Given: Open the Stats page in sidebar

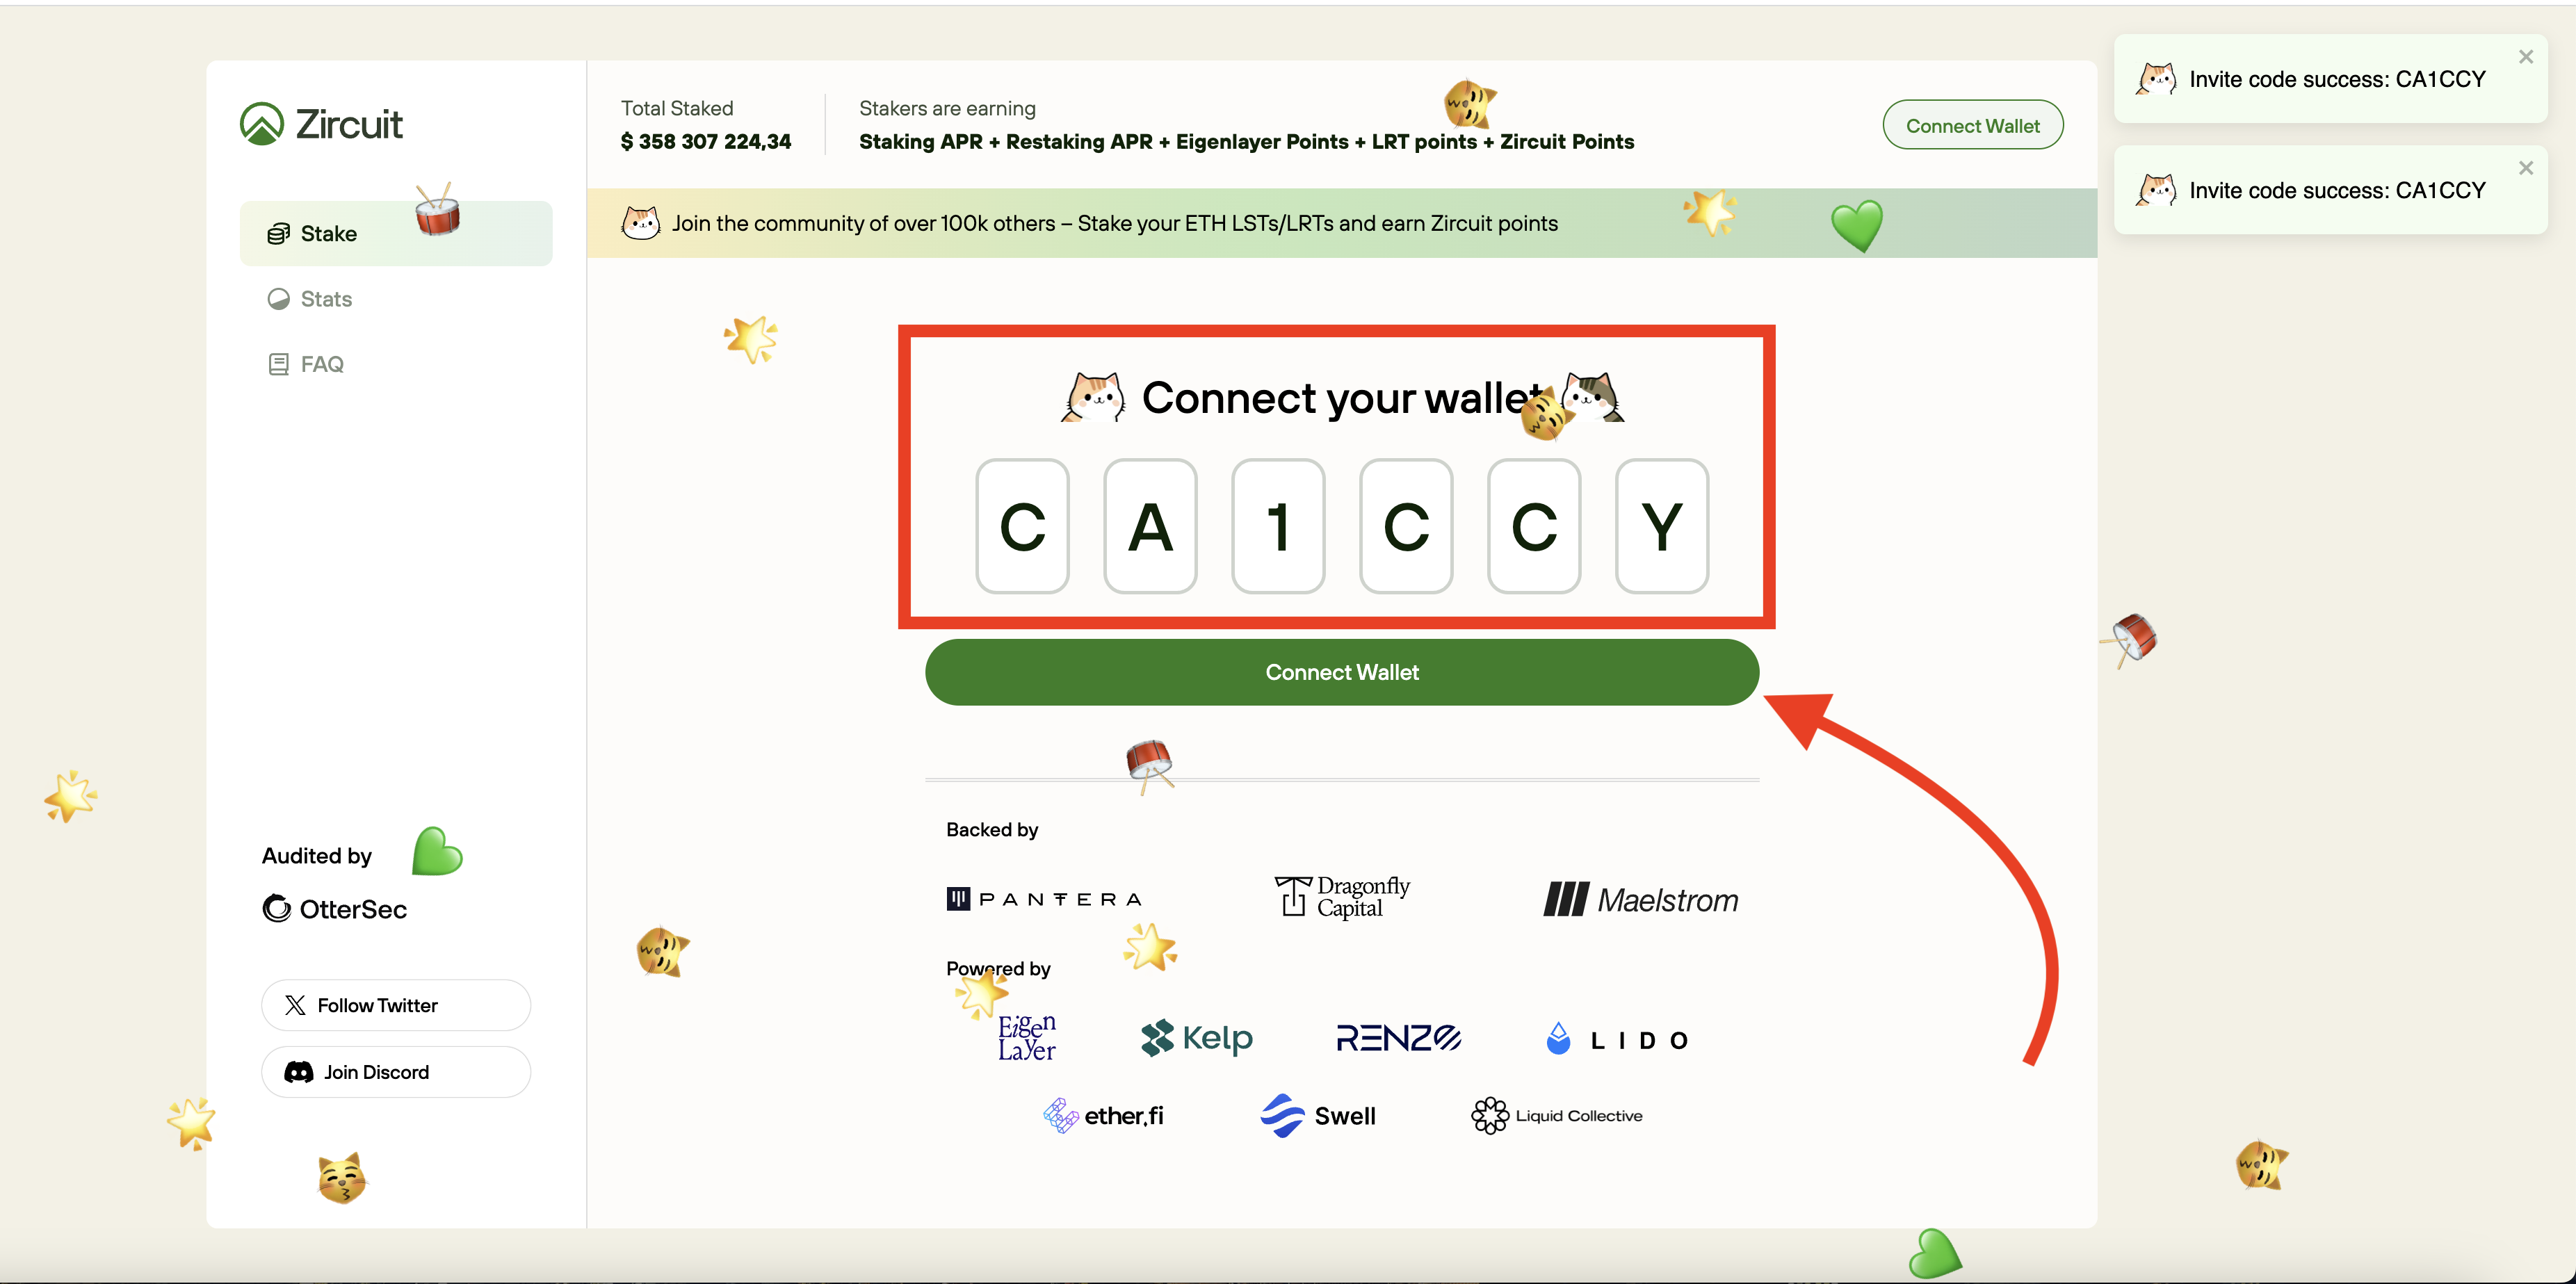Looking at the screenshot, I should point(325,299).
